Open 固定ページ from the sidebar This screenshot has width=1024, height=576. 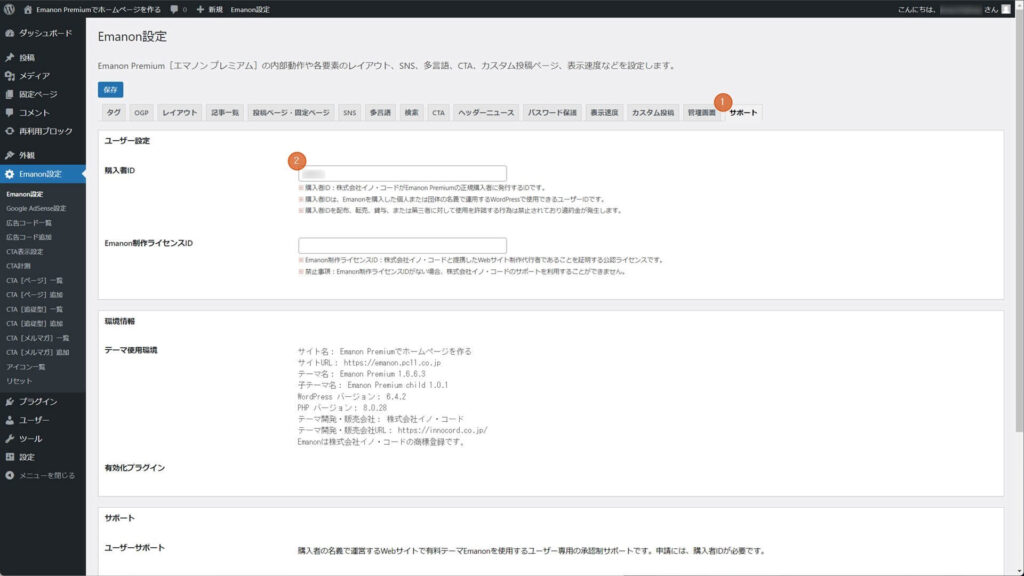pos(38,94)
